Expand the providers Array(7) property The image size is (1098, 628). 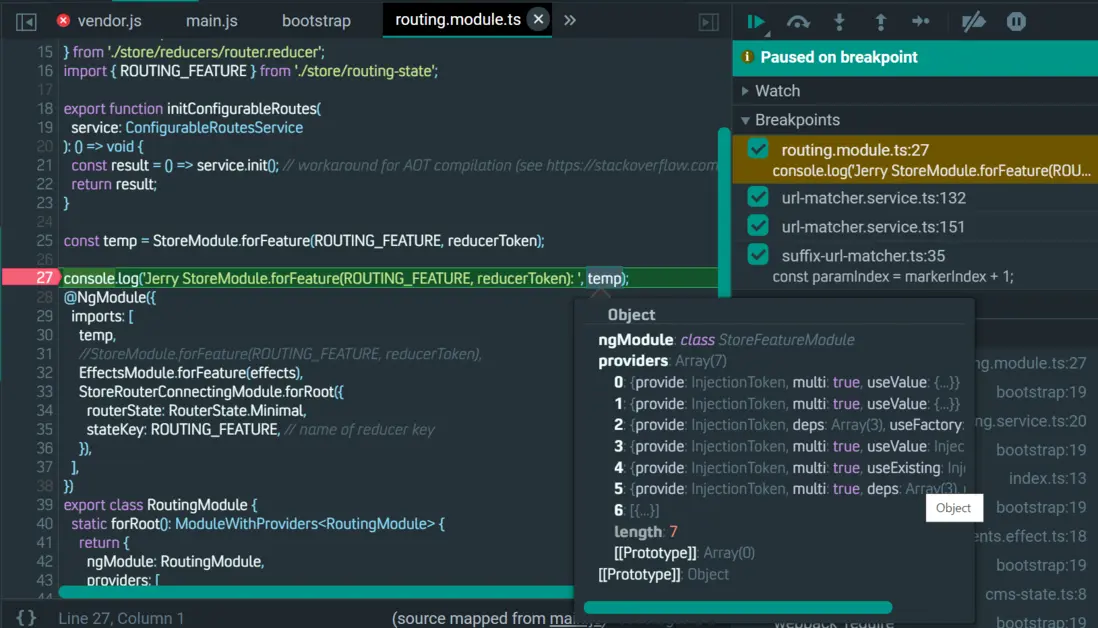point(662,361)
